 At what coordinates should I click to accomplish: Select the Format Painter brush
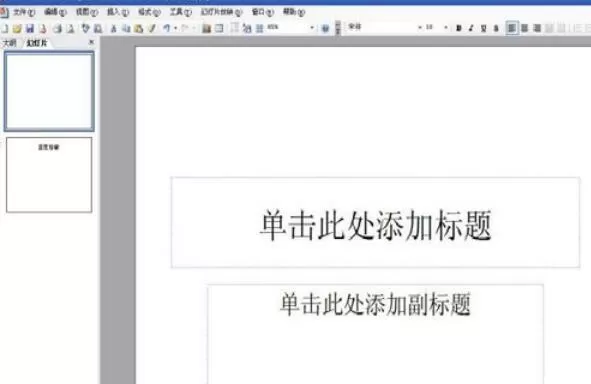pos(152,28)
